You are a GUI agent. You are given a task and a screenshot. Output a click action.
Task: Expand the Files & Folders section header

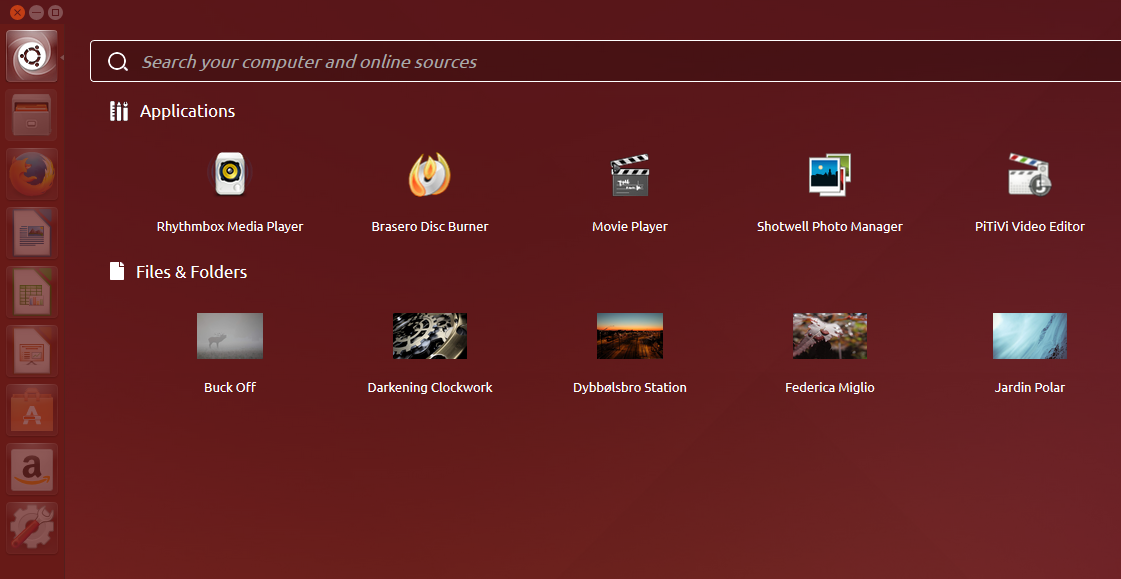point(191,271)
